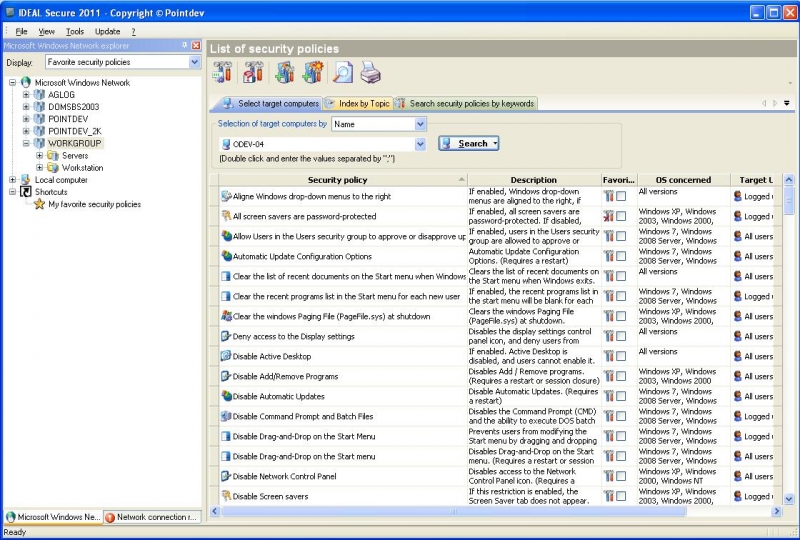Click the Local computer icon in tree

coord(26,180)
